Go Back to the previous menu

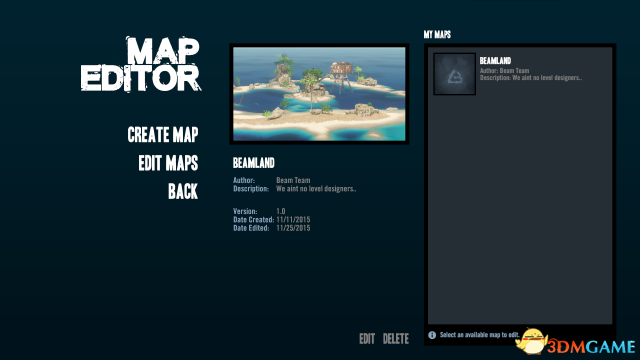point(183,191)
